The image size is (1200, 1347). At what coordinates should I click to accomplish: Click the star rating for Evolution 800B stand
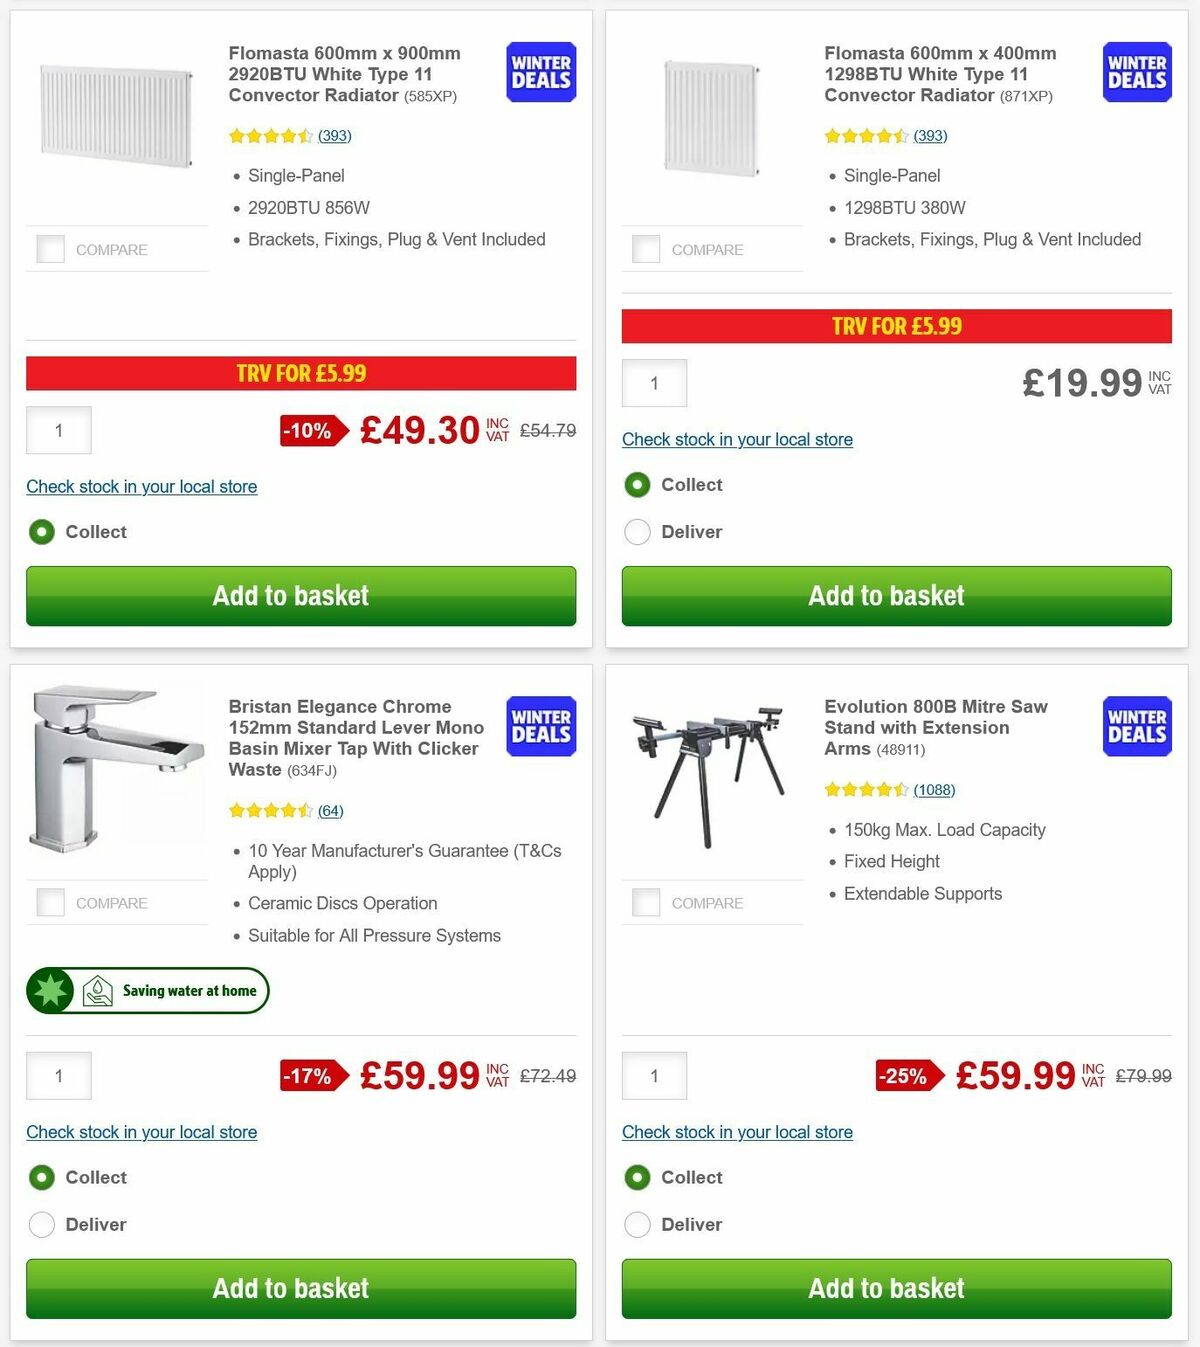coord(866,789)
